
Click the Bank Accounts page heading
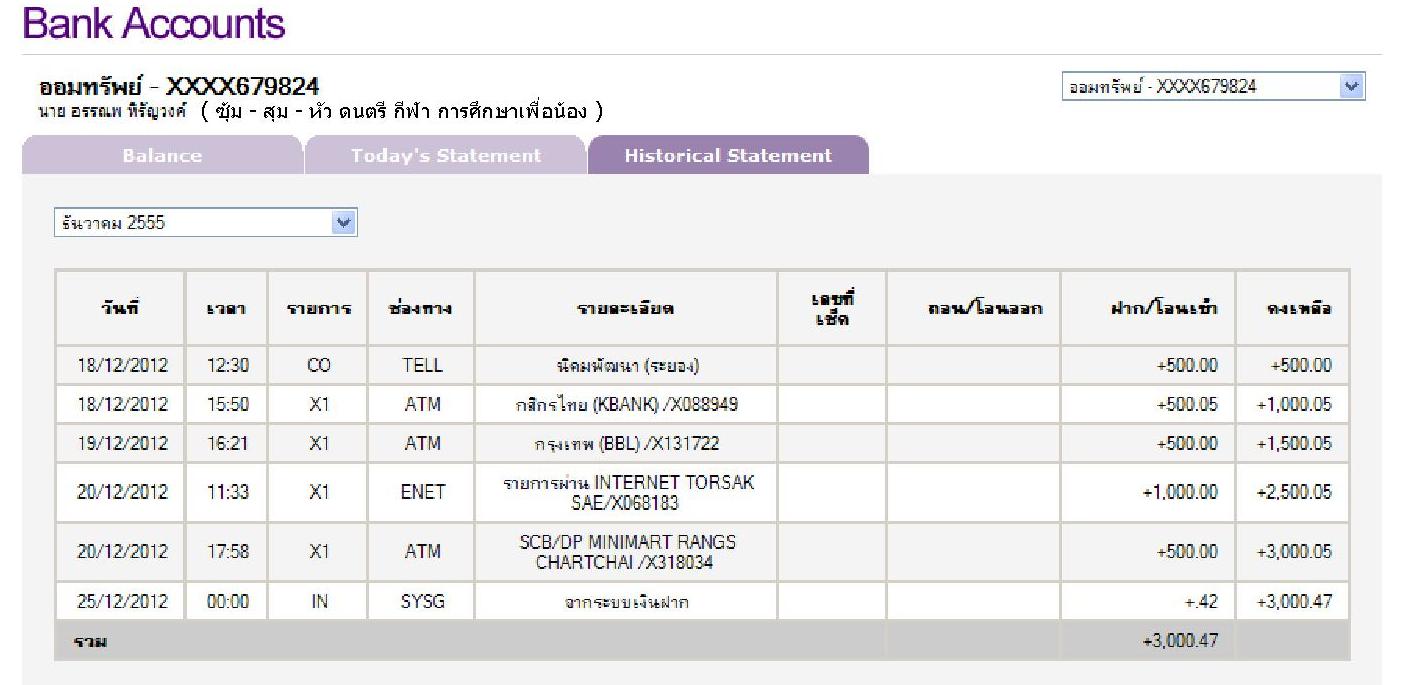point(154,24)
